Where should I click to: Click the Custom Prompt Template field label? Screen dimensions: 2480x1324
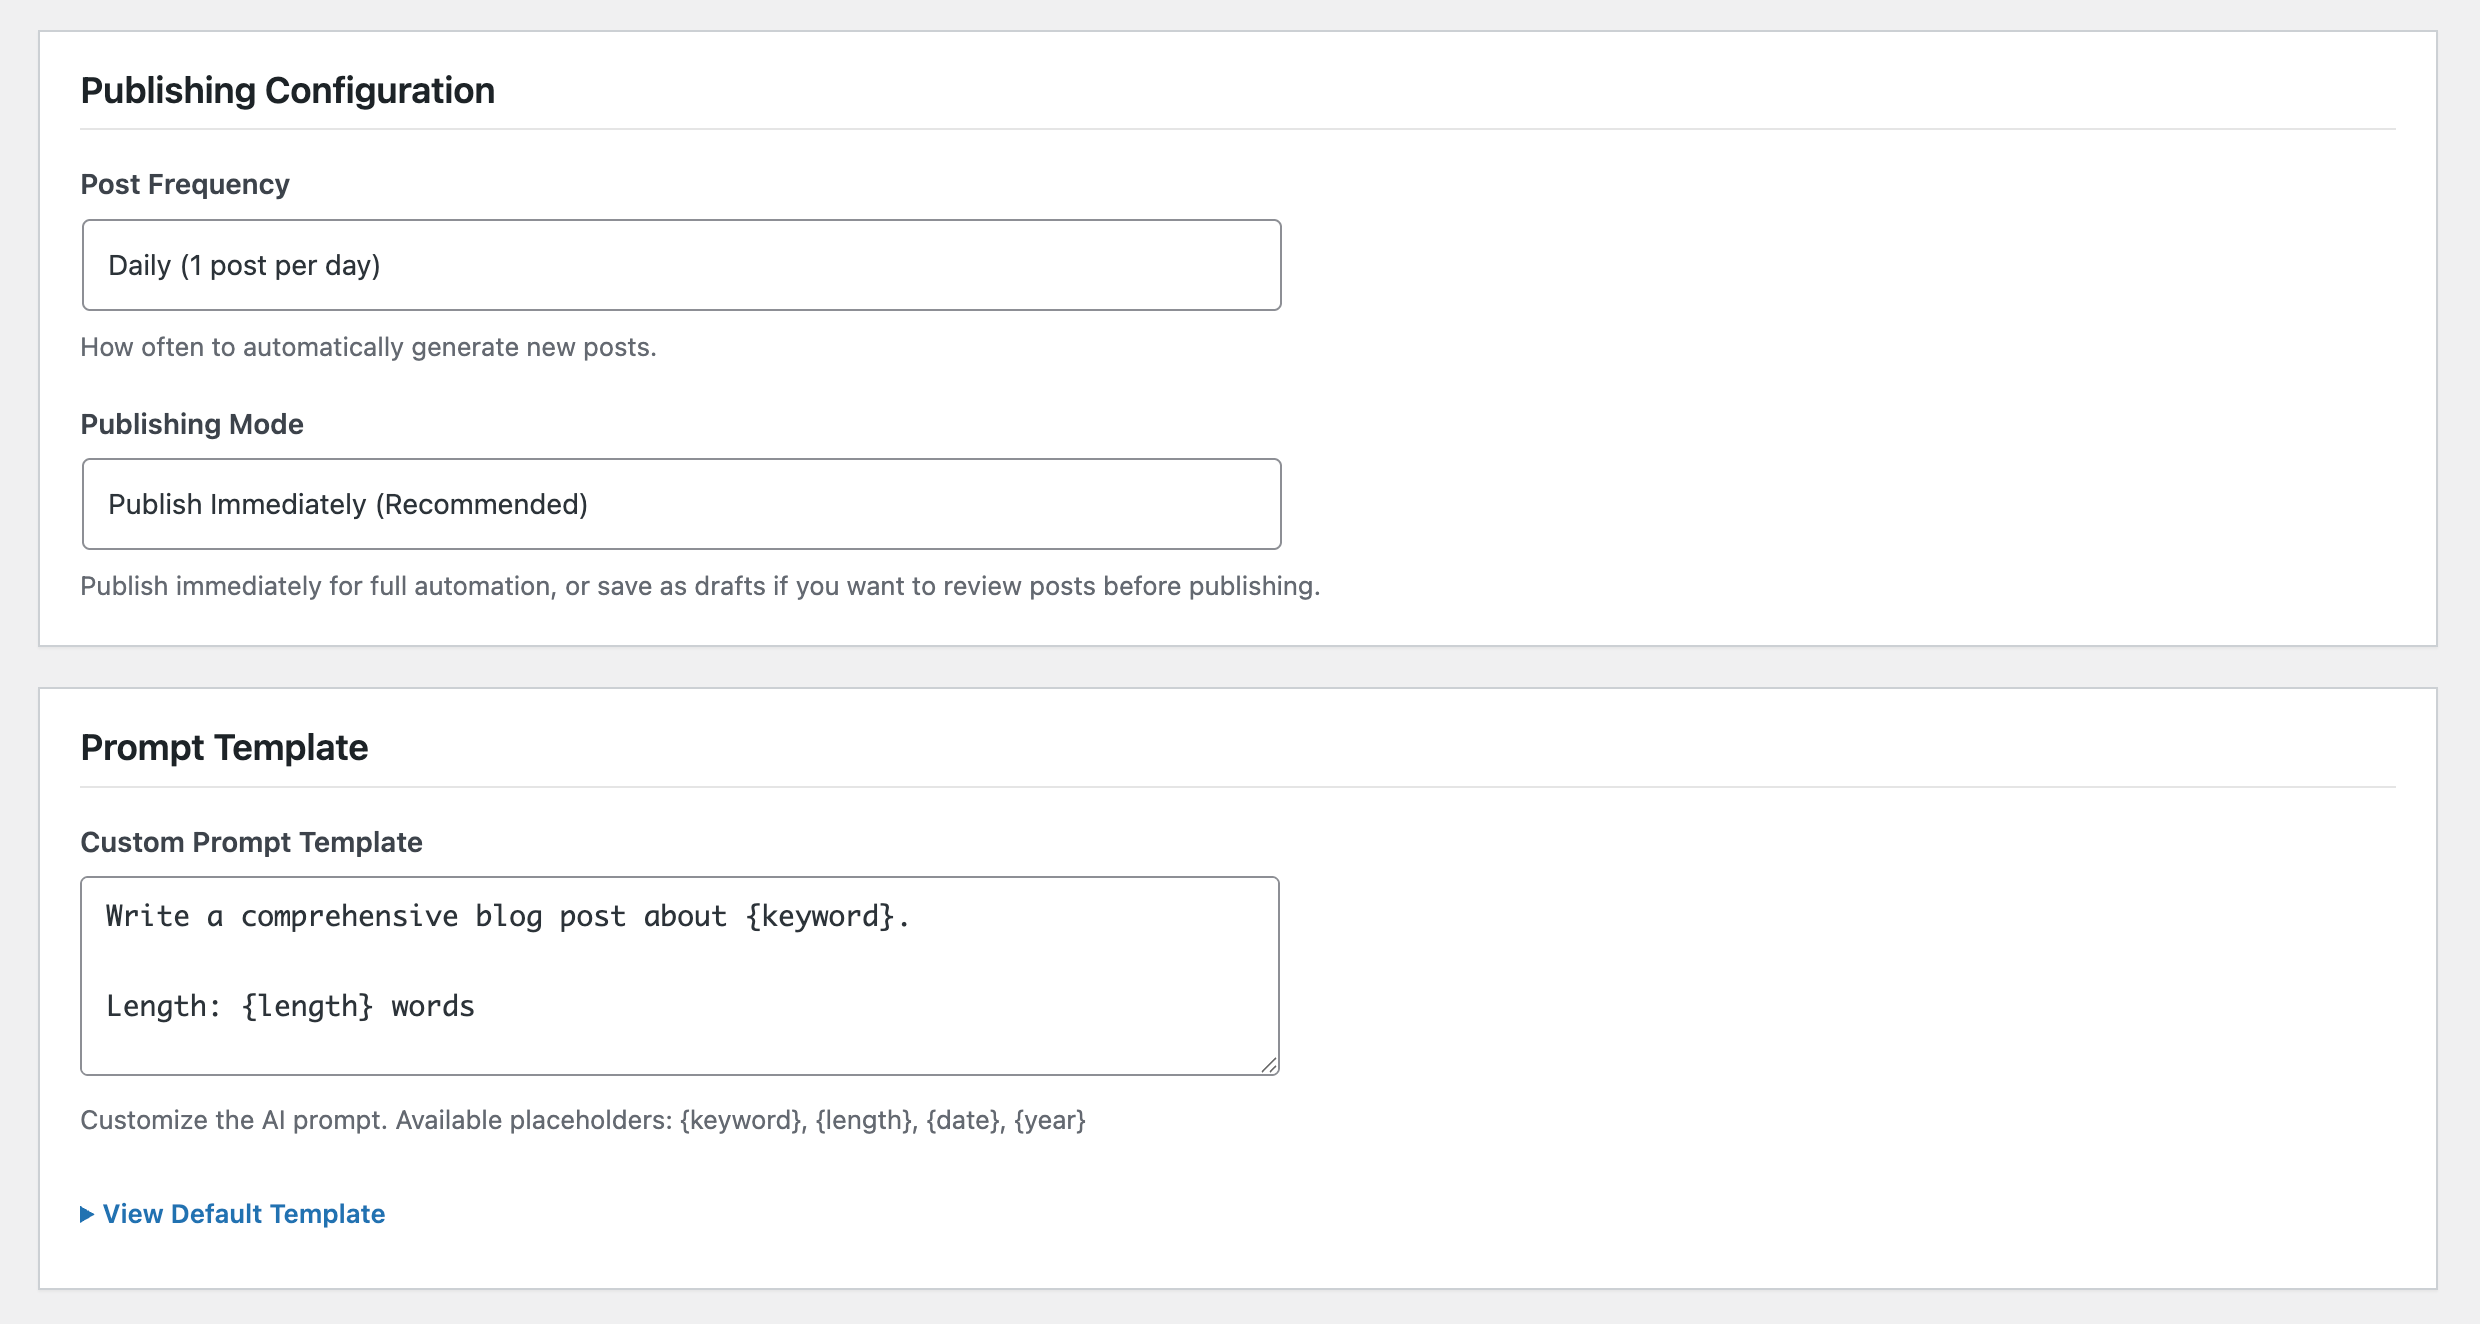251,842
